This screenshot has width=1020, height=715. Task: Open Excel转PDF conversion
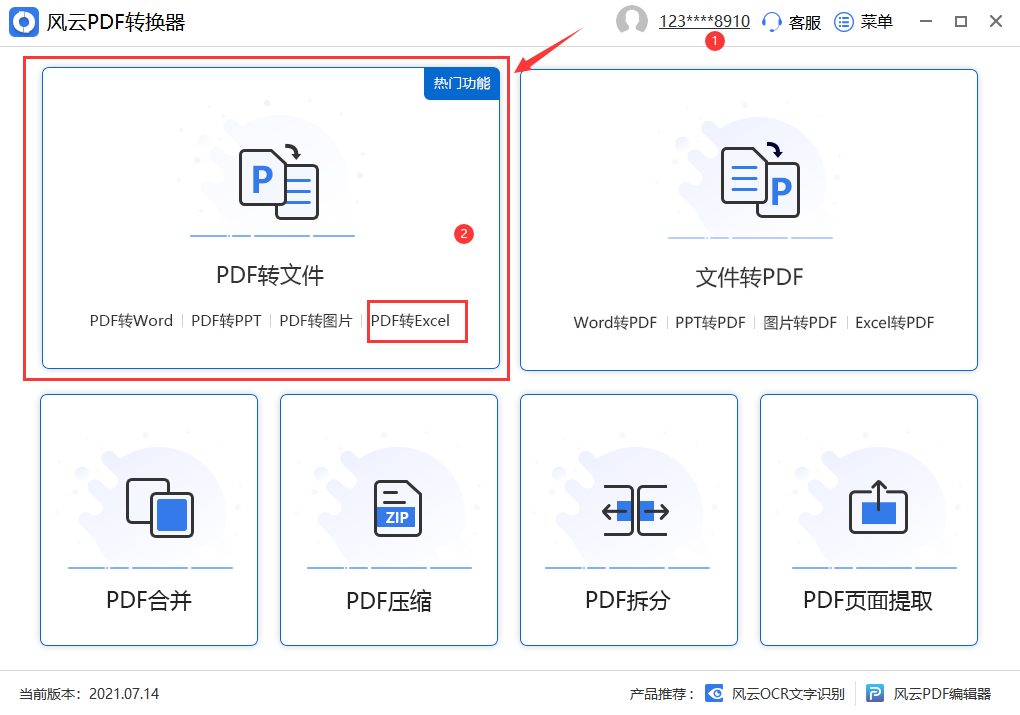[x=894, y=323]
